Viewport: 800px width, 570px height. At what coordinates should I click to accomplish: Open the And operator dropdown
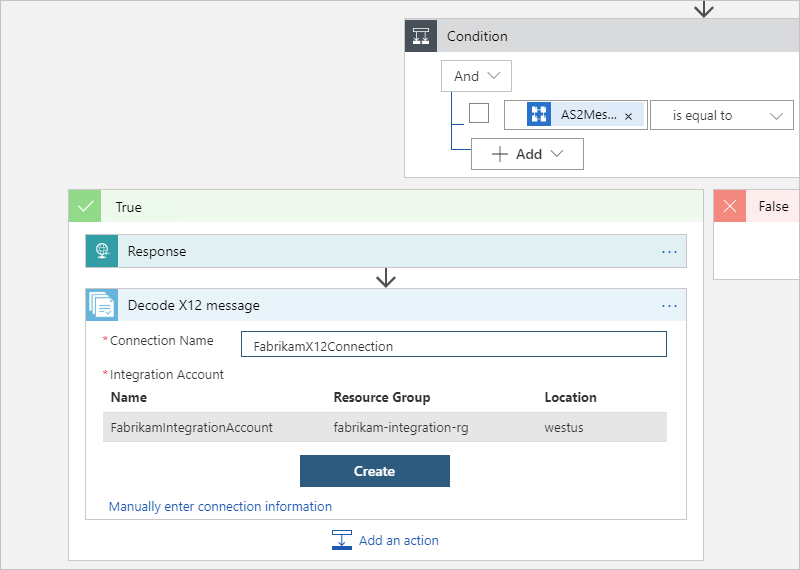click(476, 76)
